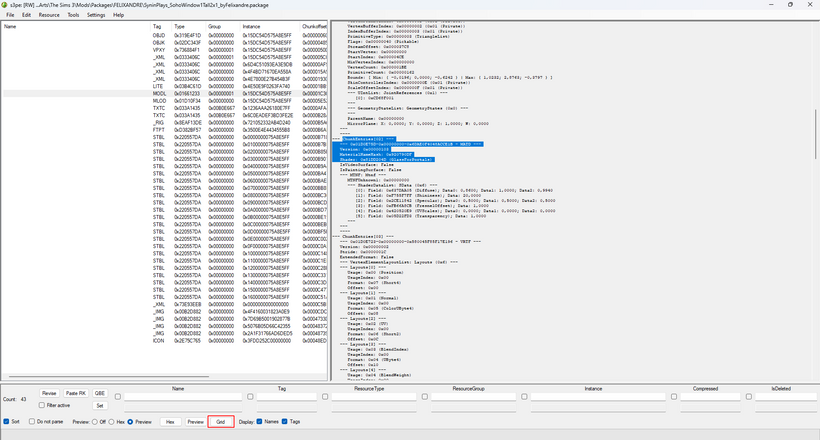Select the Hex preview radio button
Image resolution: width=820 pixels, height=440 pixels.
[111, 422]
